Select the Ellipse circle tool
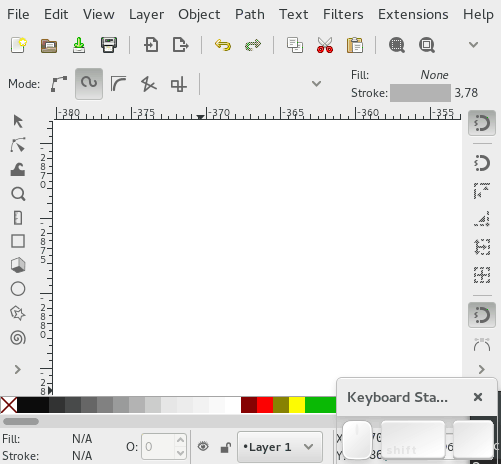The width and height of the screenshot is (501, 464). [18, 289]
